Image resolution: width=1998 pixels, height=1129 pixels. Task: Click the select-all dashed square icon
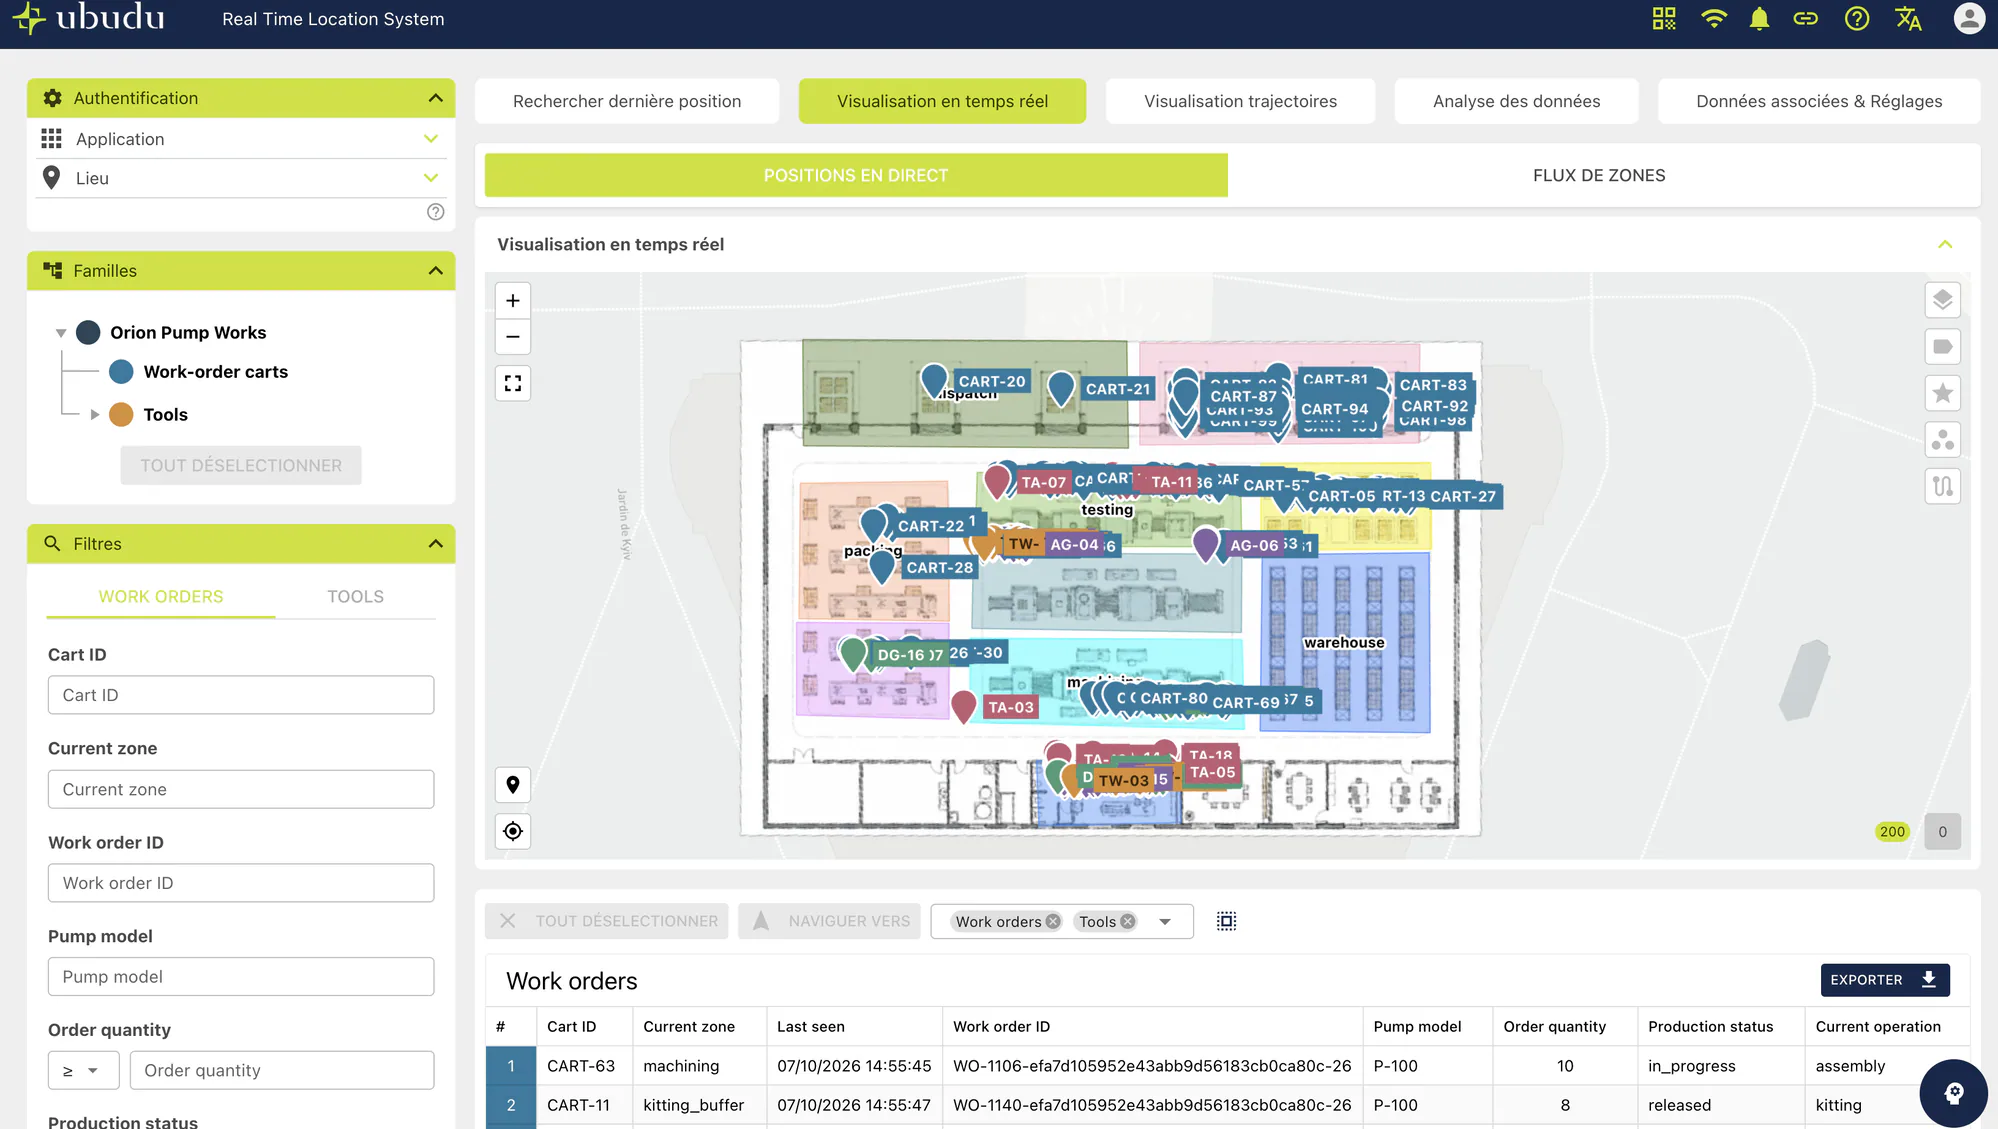(x=1227, y=921)
